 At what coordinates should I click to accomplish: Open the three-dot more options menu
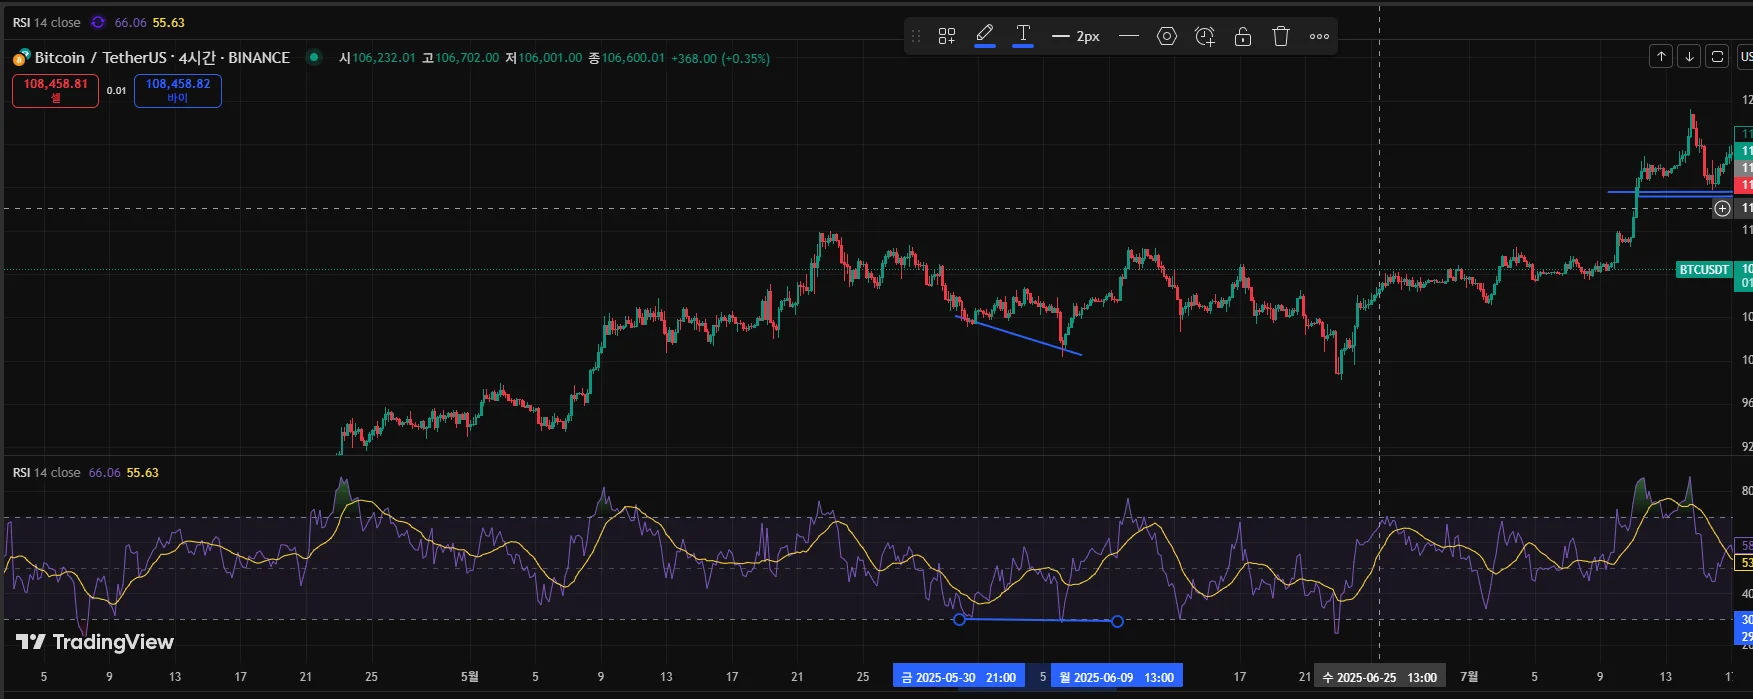click(1319, 36)
